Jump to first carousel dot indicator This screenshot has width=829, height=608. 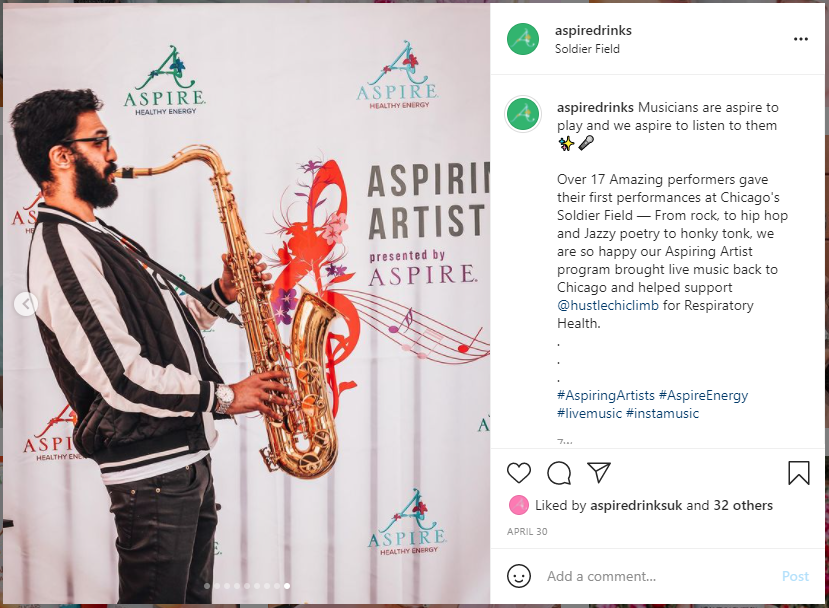pyautogui.click(x=207, y=586)
